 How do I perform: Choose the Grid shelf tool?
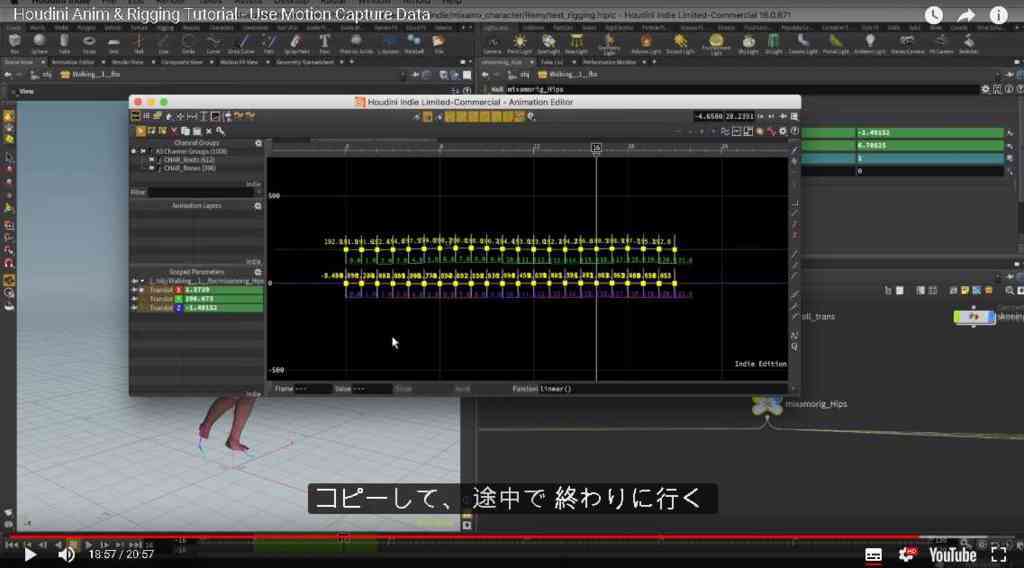[114, 44]
